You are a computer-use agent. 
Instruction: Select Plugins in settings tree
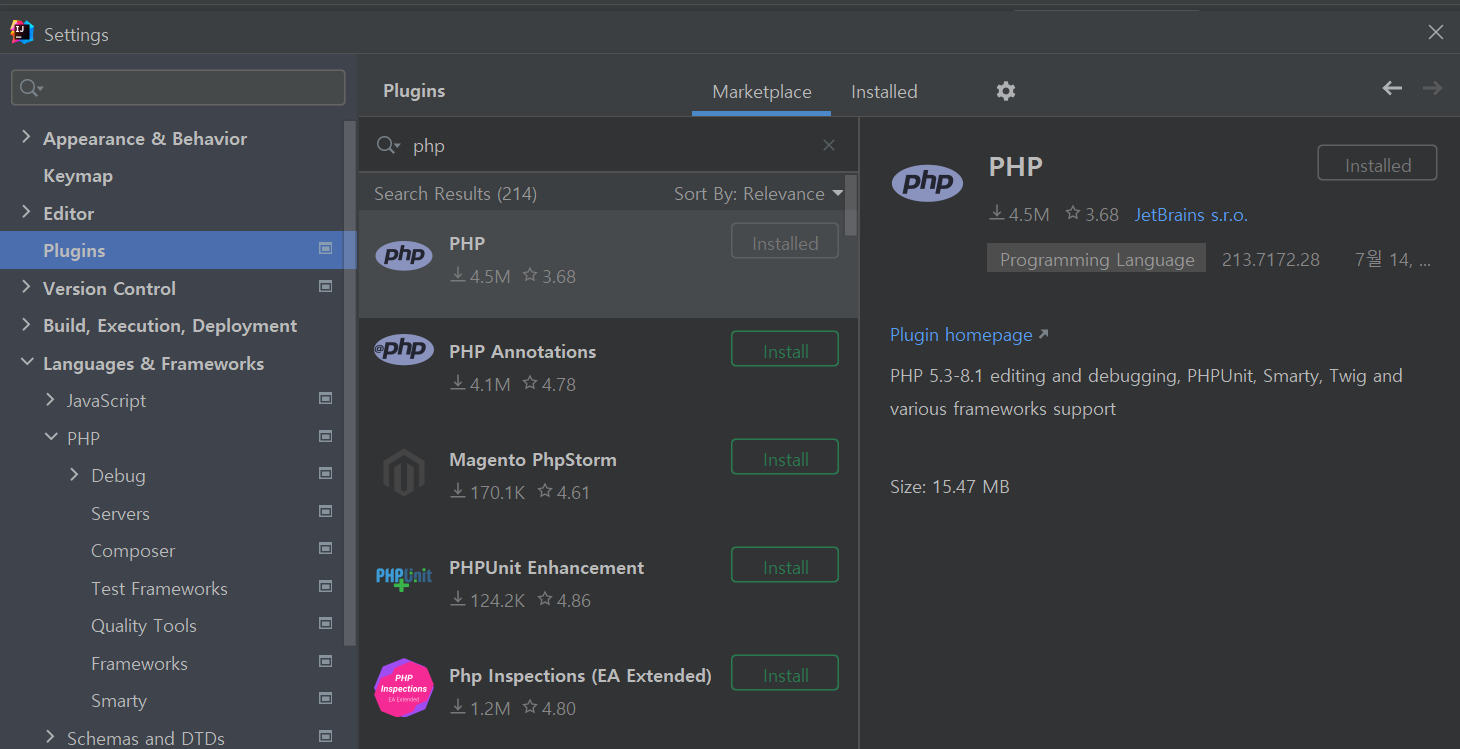point(178,250)
